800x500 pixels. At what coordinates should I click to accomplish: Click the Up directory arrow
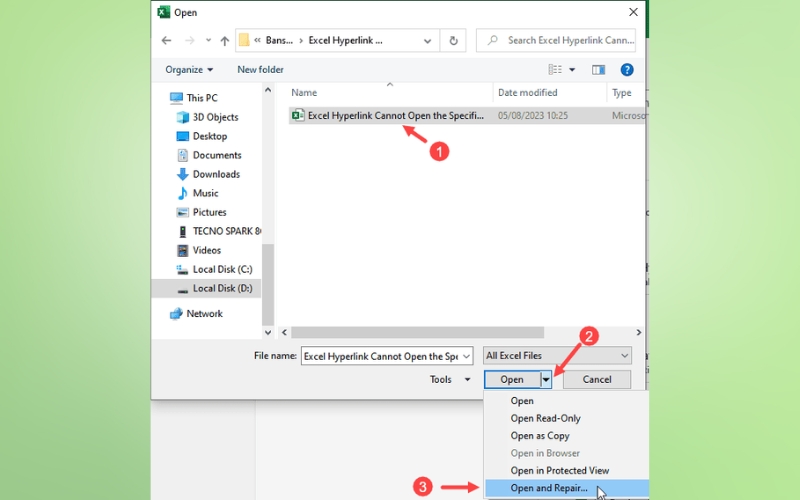point(222,41)
